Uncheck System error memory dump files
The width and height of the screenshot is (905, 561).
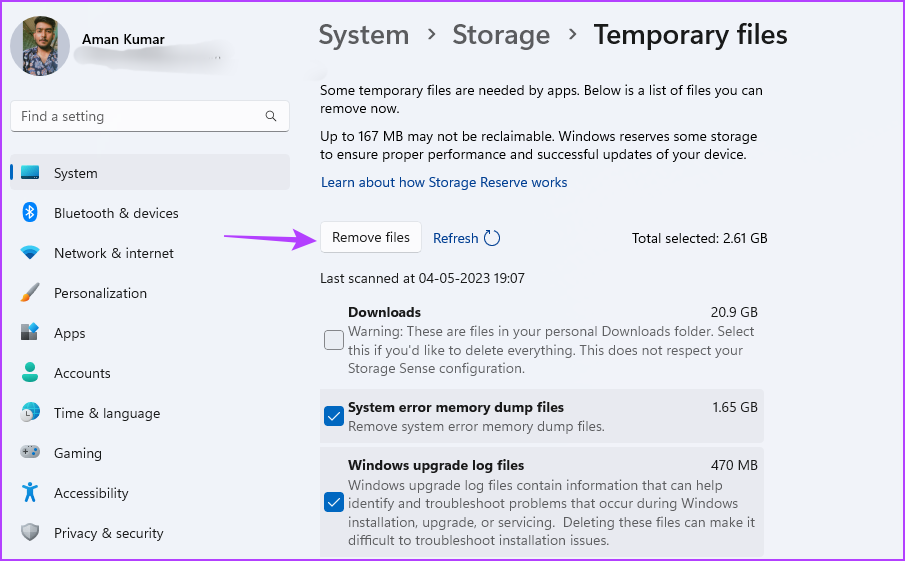(x=334, y=416)
